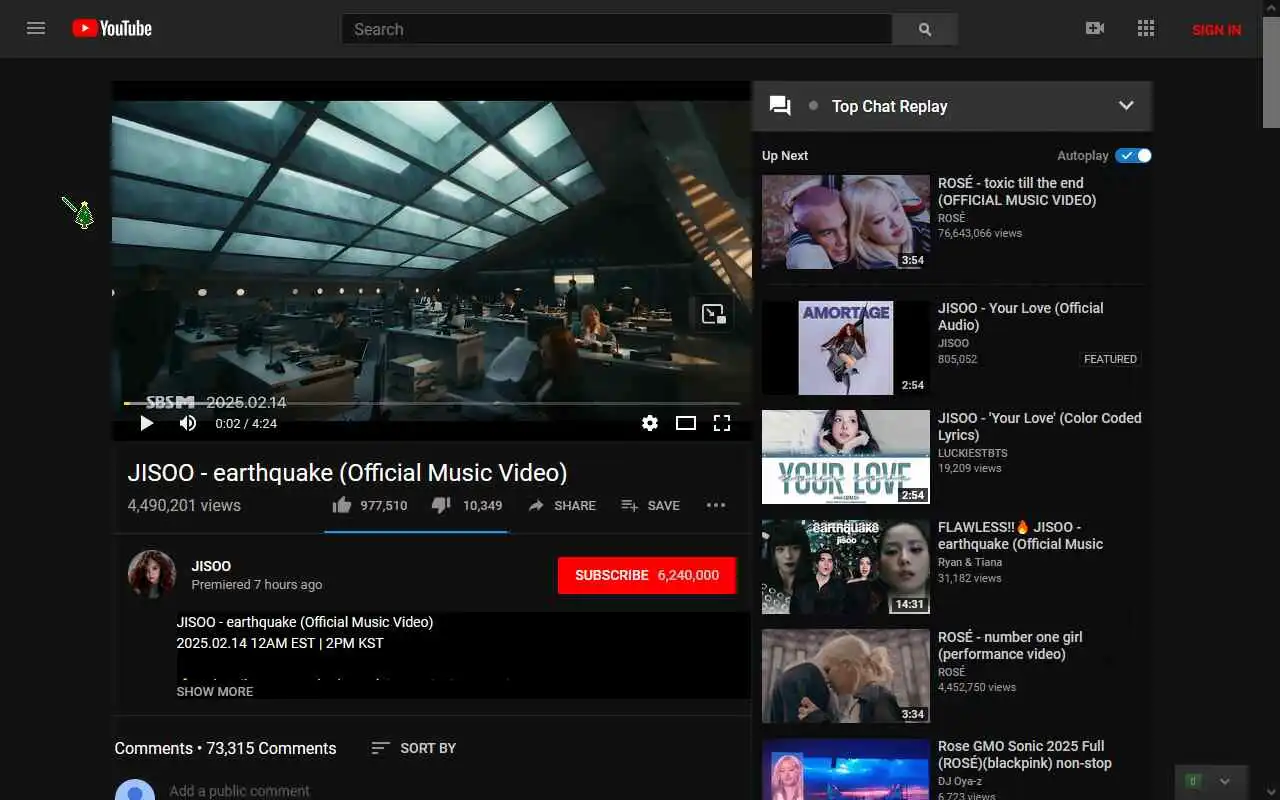1280x800 pixels.
Task: Open the hamburger guide menu
Action: [x=36, y=28]
